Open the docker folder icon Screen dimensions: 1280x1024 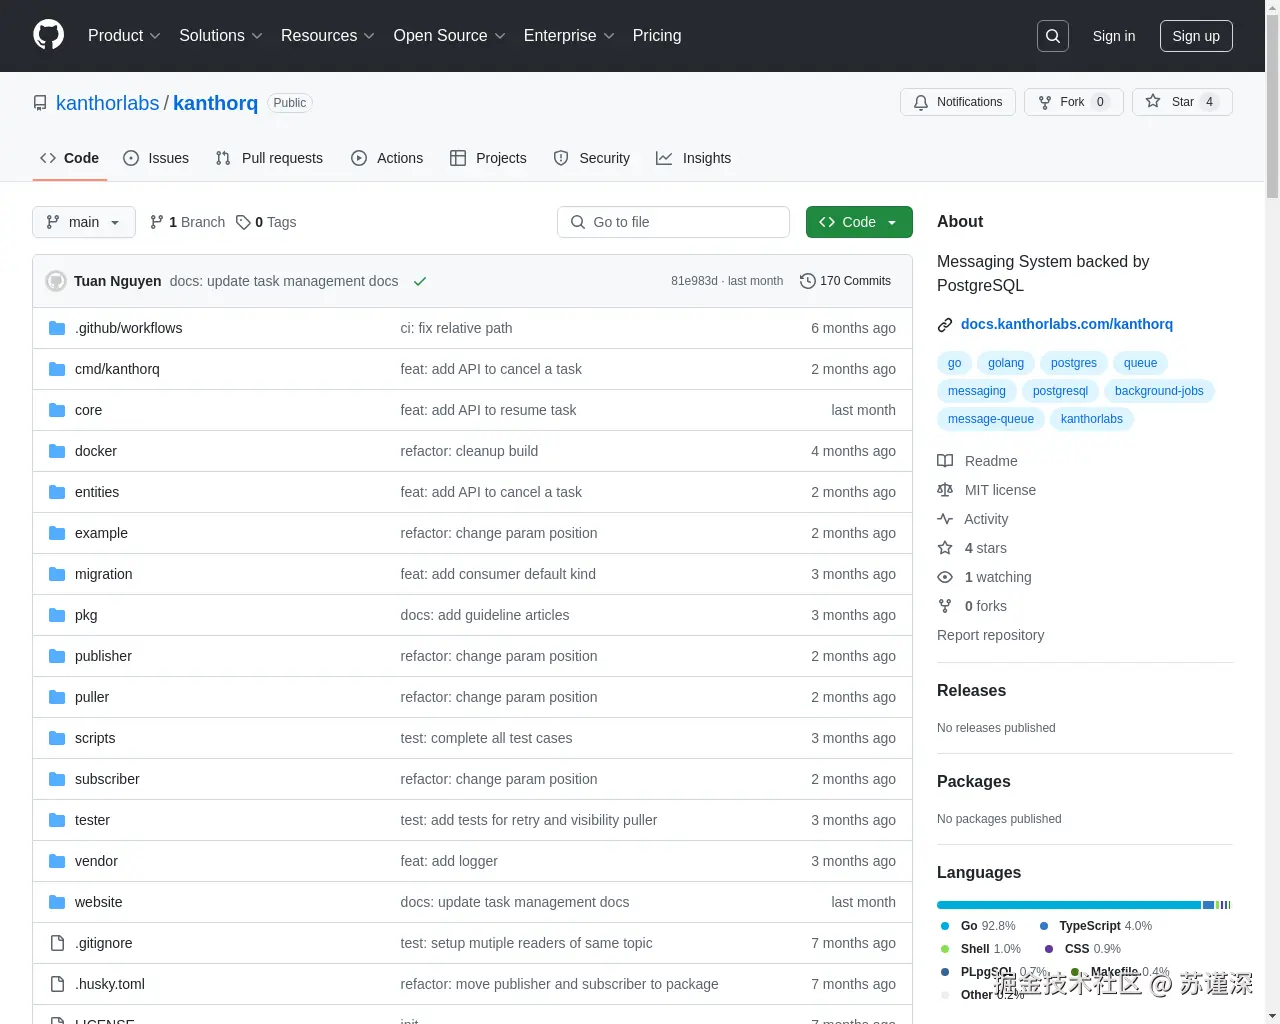[x=57, y=451]
